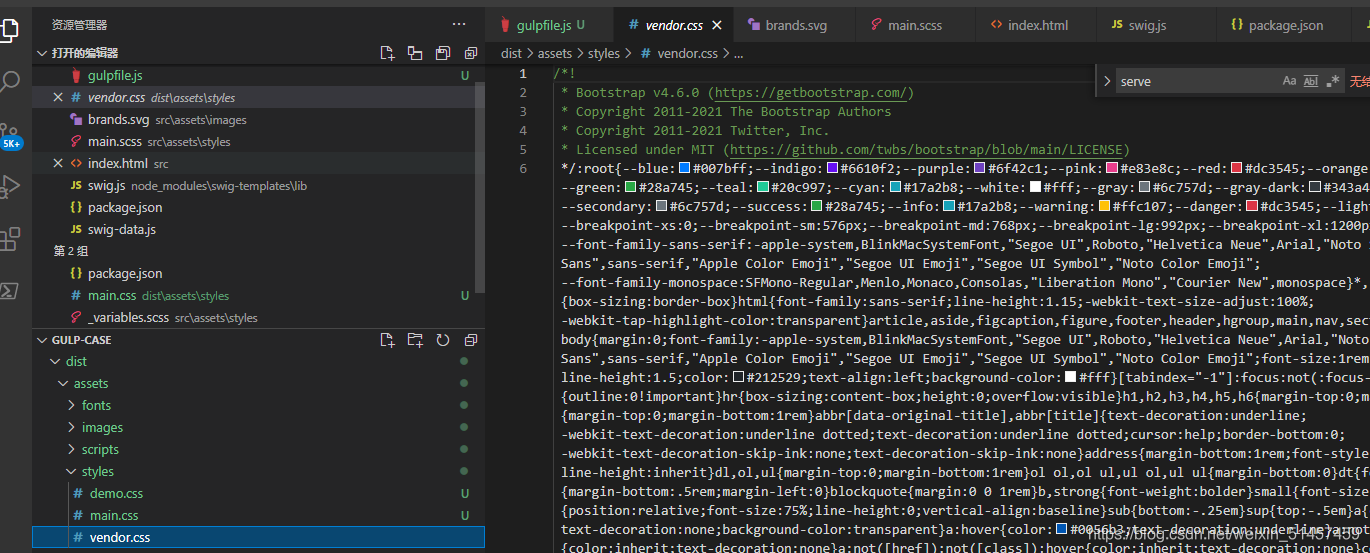
Task: Toggle the editor group layout icon
Action: (415, 53)
